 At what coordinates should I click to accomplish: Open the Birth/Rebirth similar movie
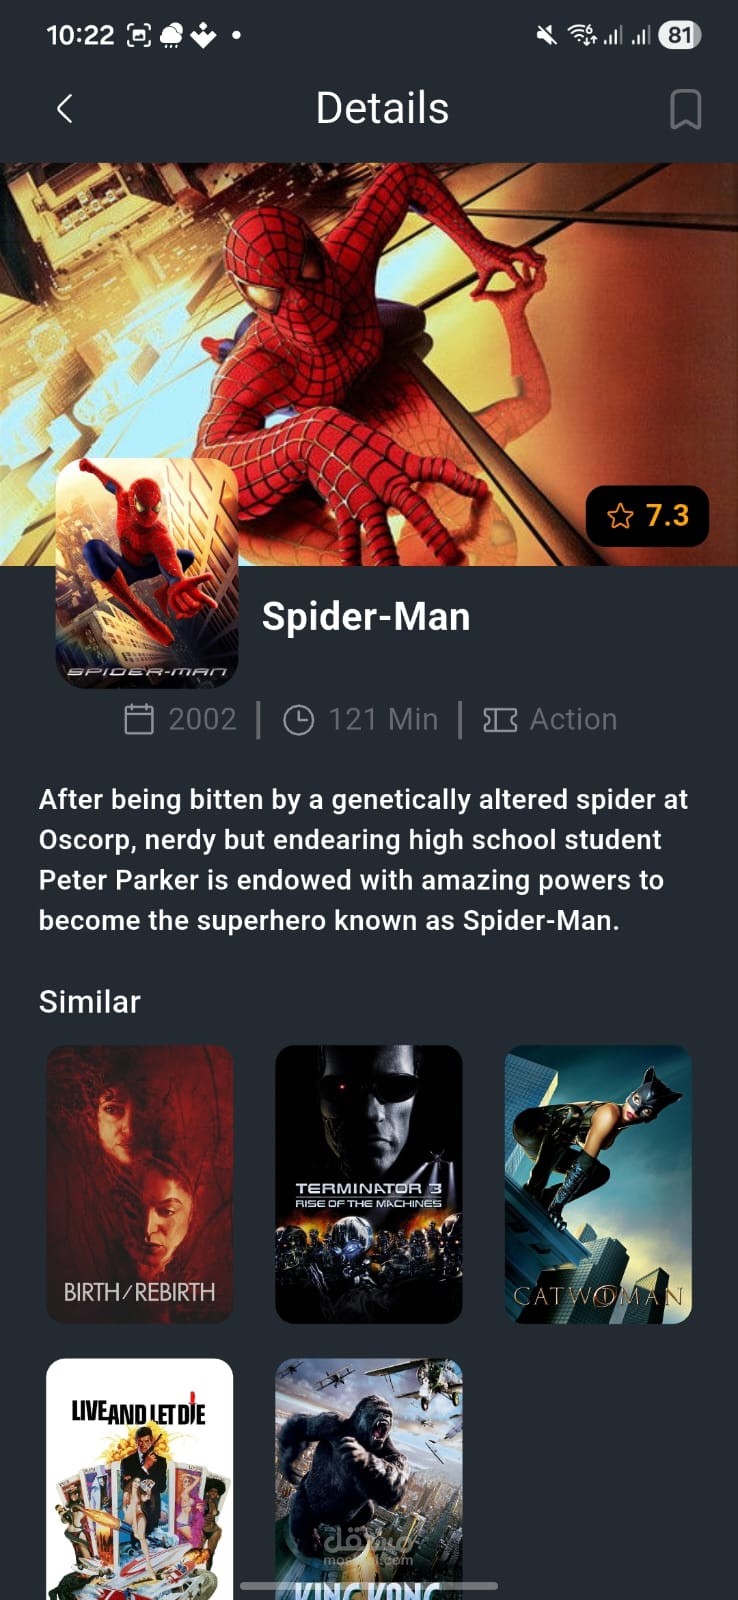[x=140, y=1184]
